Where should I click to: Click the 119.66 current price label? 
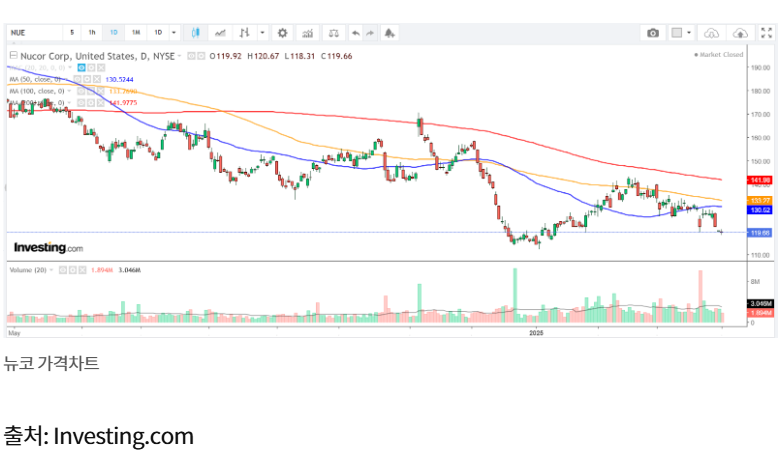pyautogui.click(x=760, y=232)
